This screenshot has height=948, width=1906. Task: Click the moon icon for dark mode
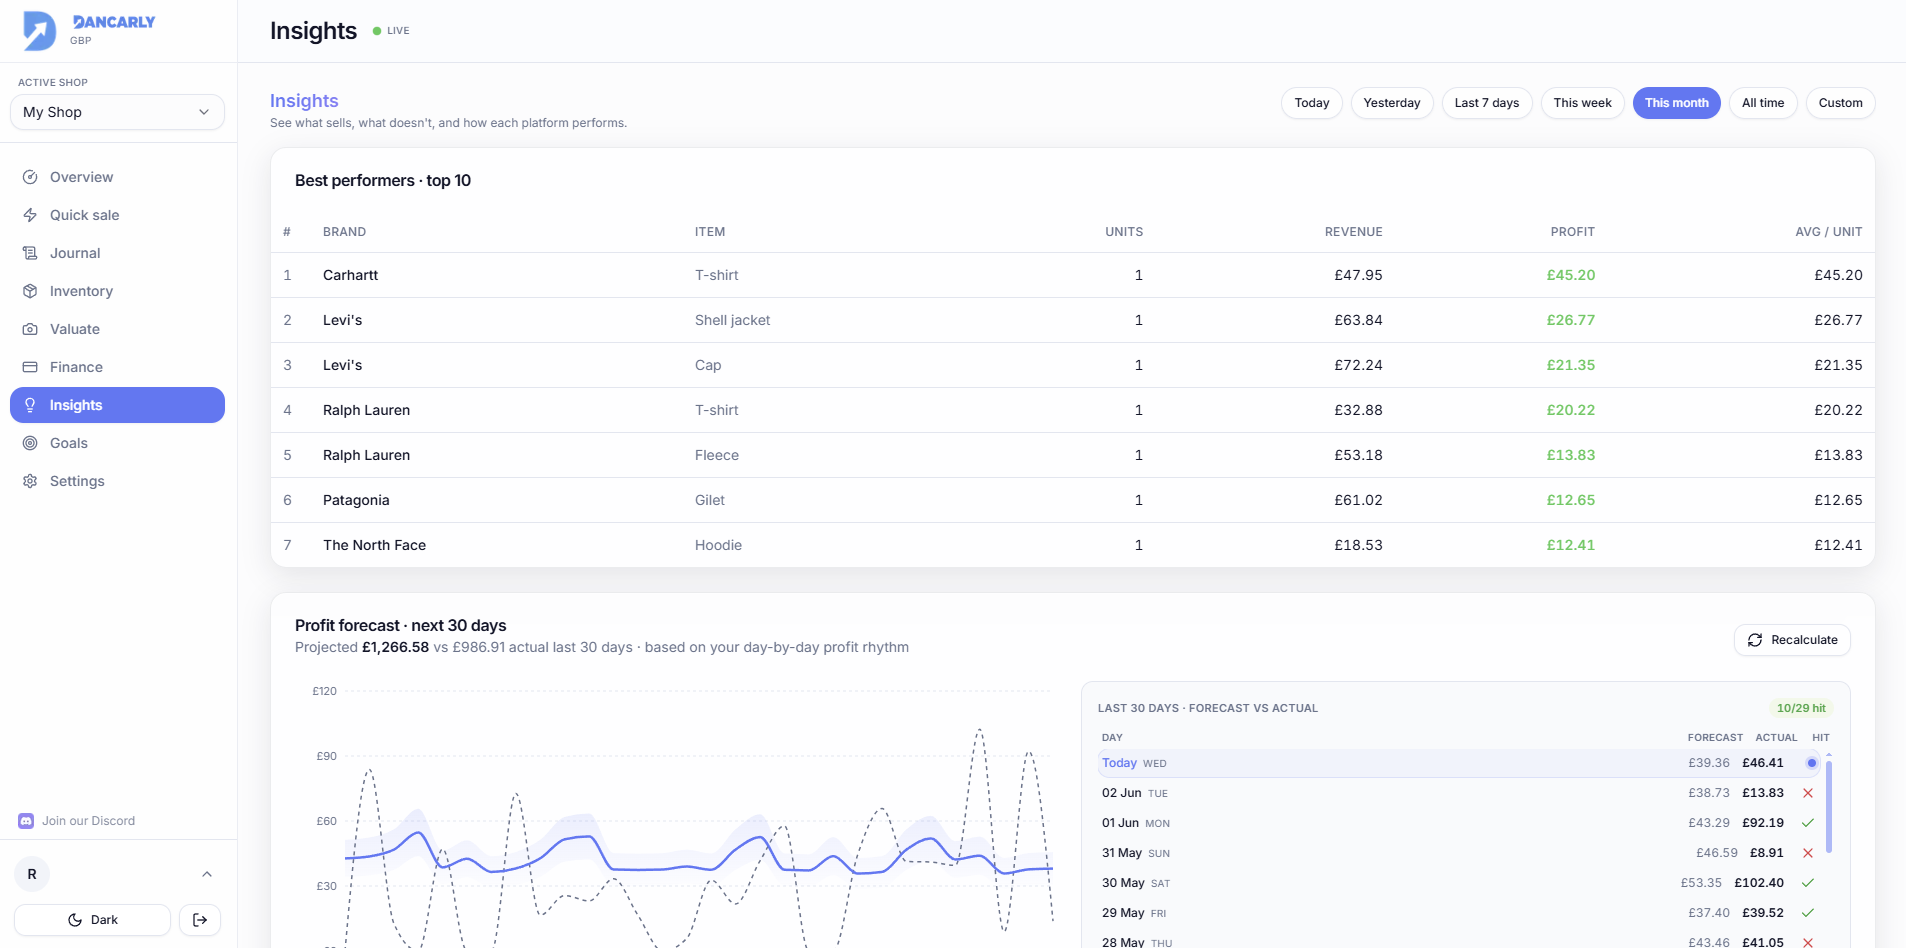click(x=75, y=920)
